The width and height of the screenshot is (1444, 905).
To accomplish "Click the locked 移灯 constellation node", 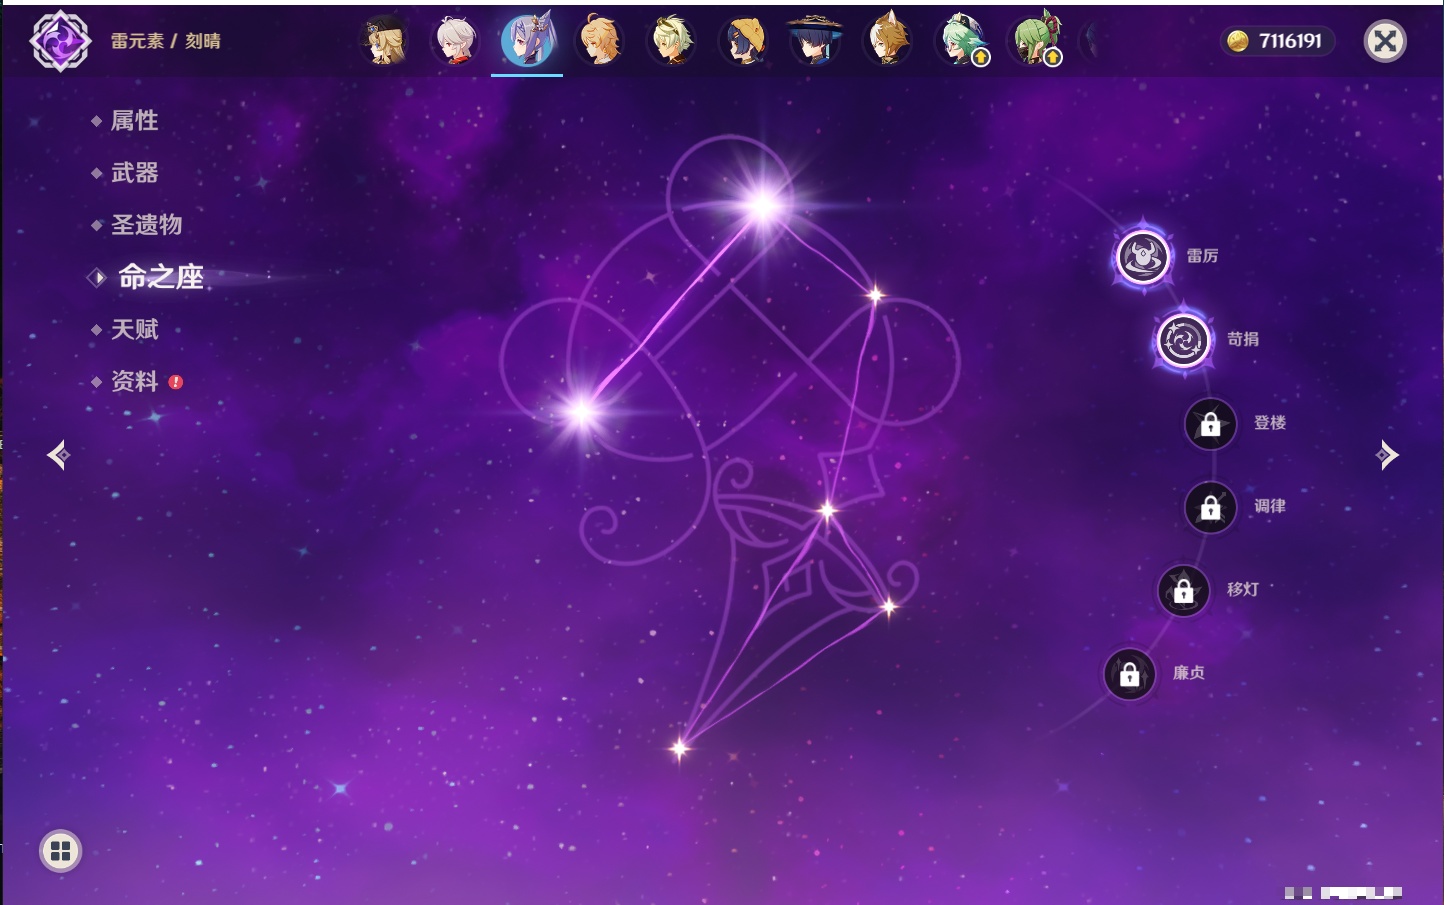I will 1183,590.
